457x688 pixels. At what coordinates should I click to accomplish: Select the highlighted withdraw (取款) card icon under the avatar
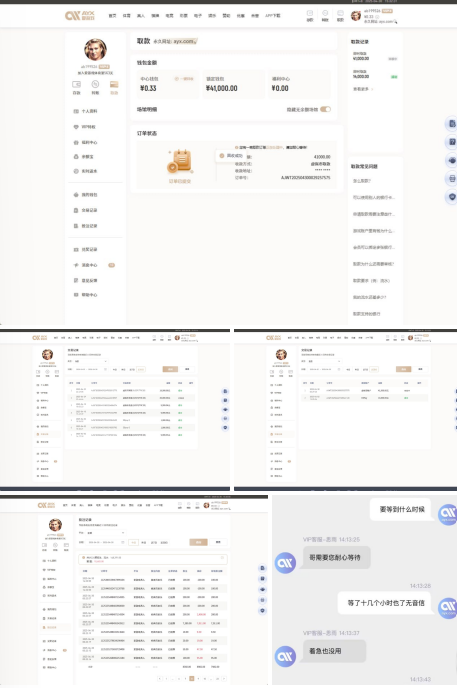click(x=114, y=84)
